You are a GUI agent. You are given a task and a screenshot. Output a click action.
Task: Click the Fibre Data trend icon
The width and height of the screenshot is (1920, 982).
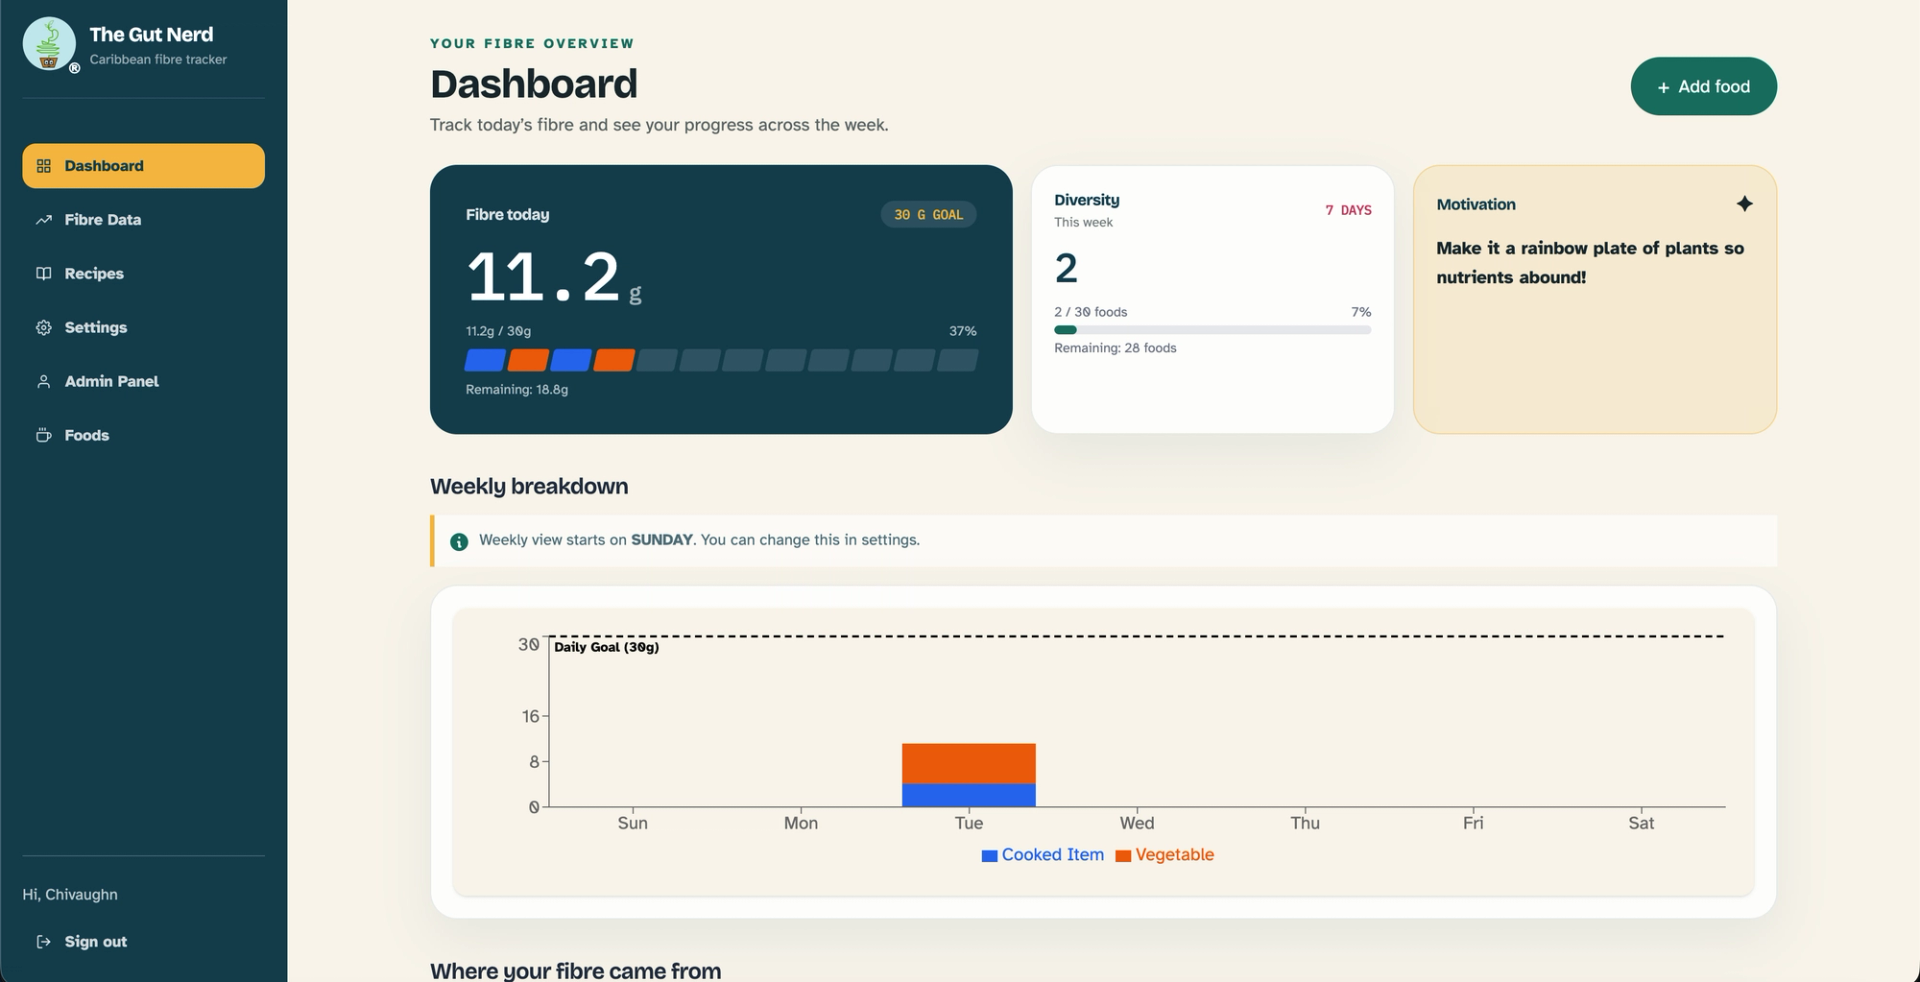pos(44,220)
